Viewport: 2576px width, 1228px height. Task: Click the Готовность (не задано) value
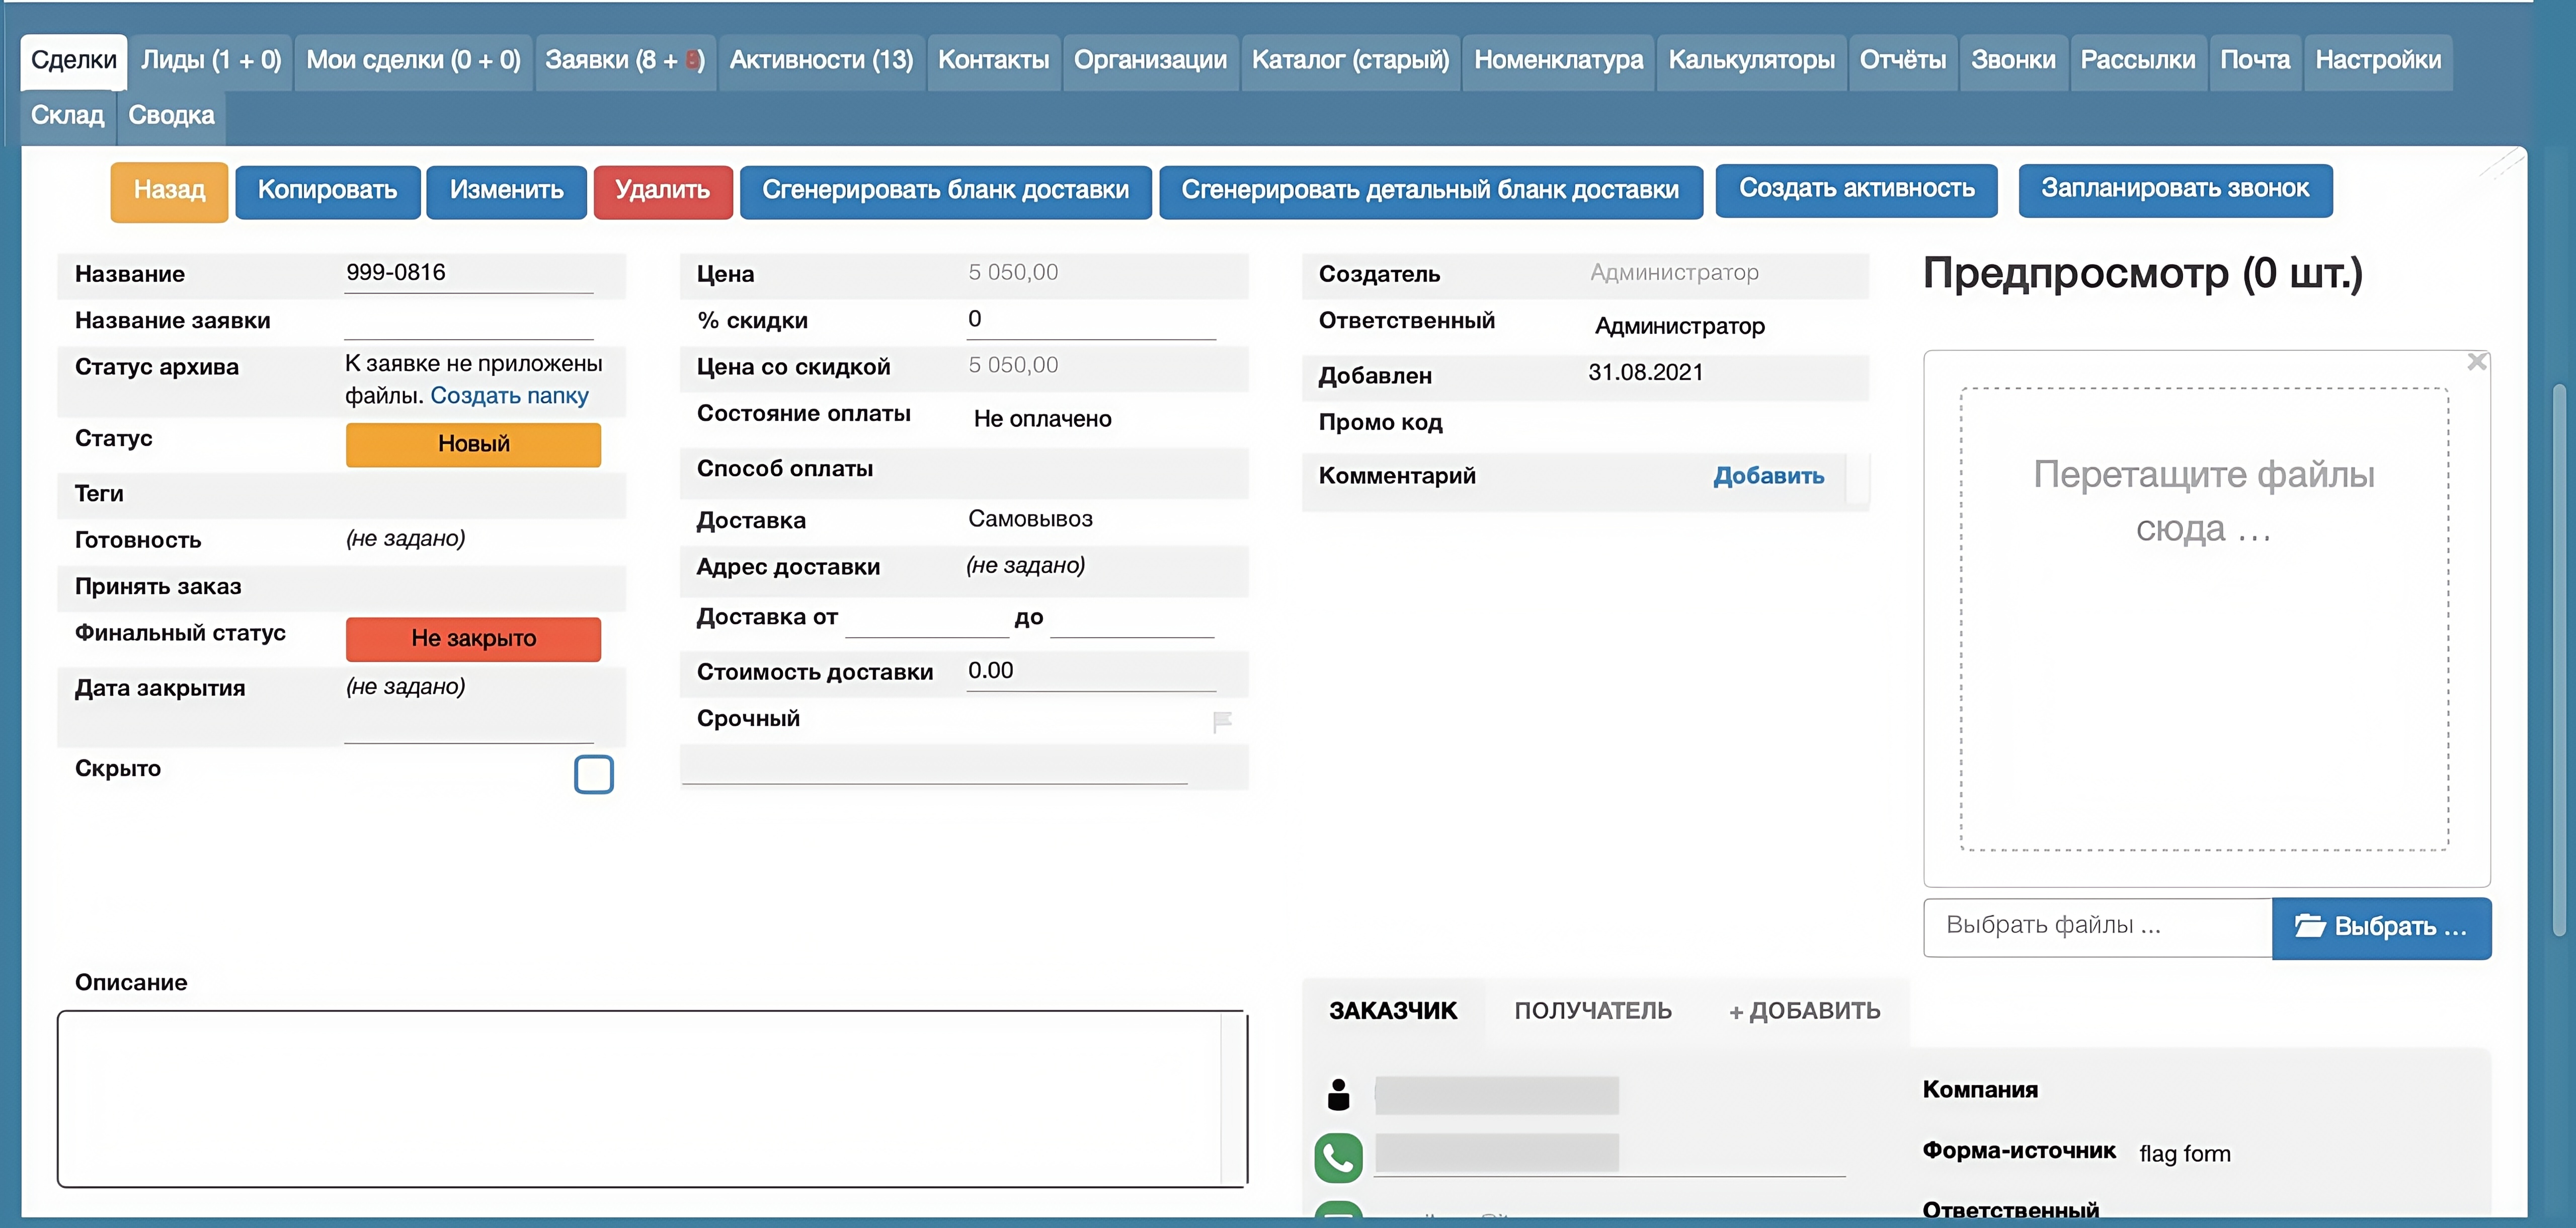(x=405, y=539)
